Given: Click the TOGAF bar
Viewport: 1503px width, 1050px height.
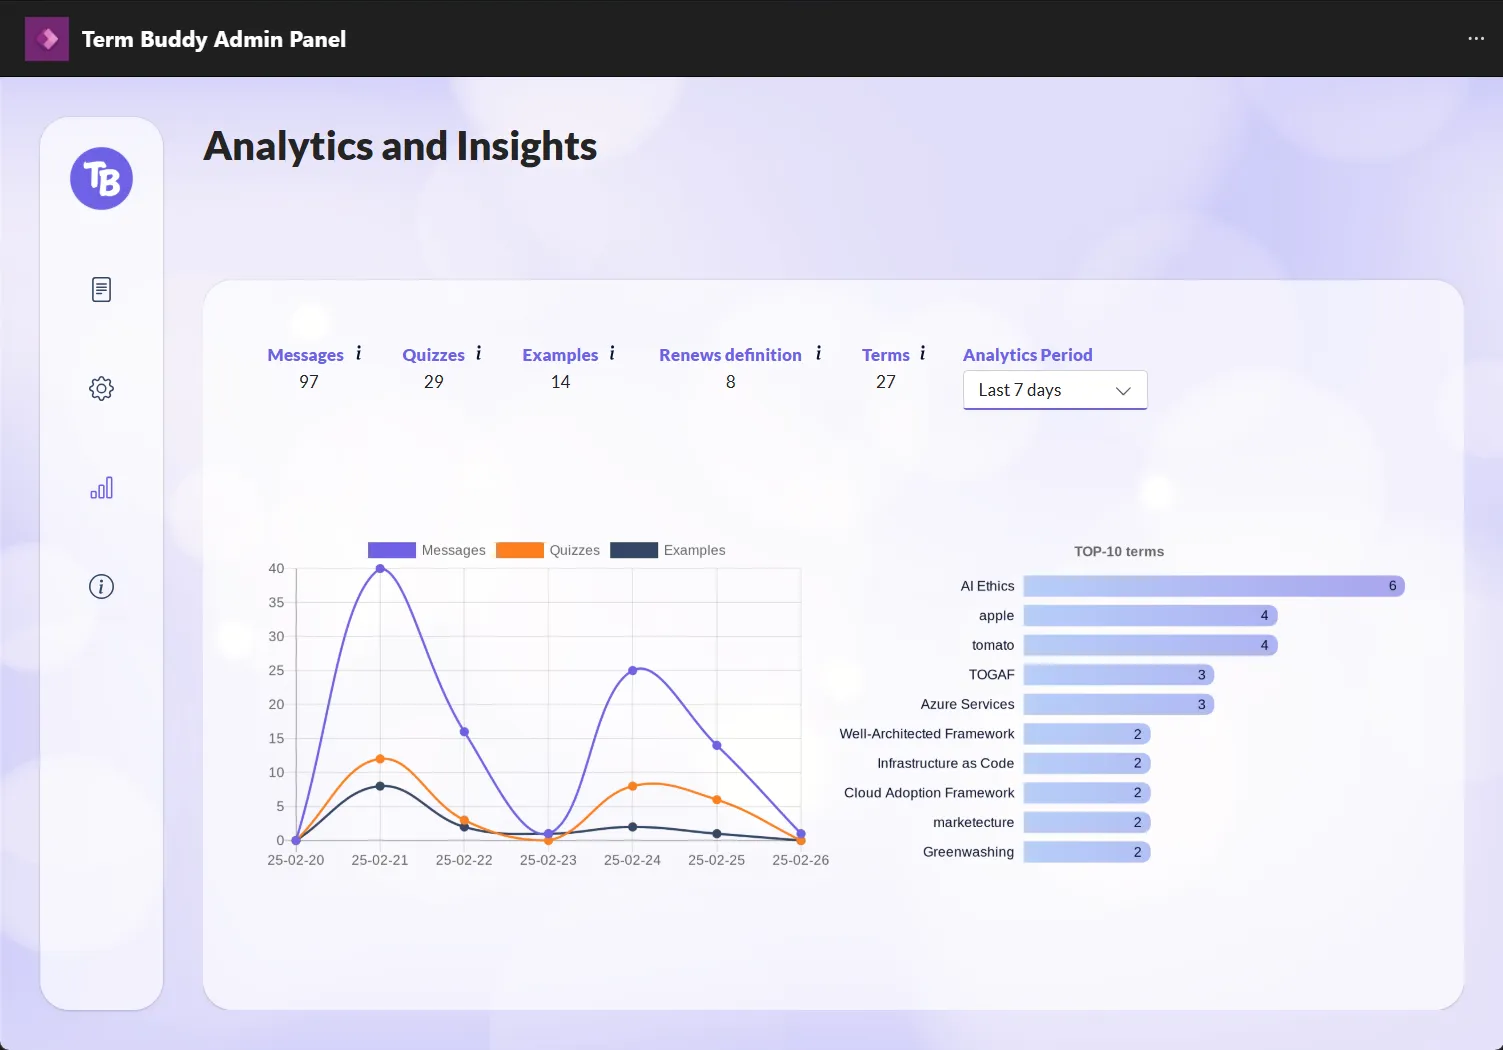Looking at the screenshot, I should click(1118, 675).
